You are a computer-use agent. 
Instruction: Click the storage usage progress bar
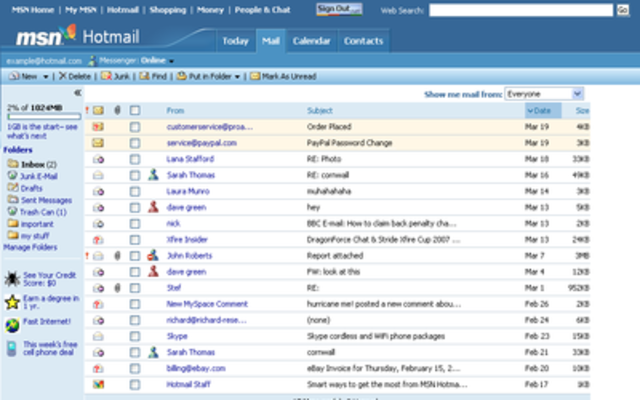pyautogui.click(x=44, y=116)
